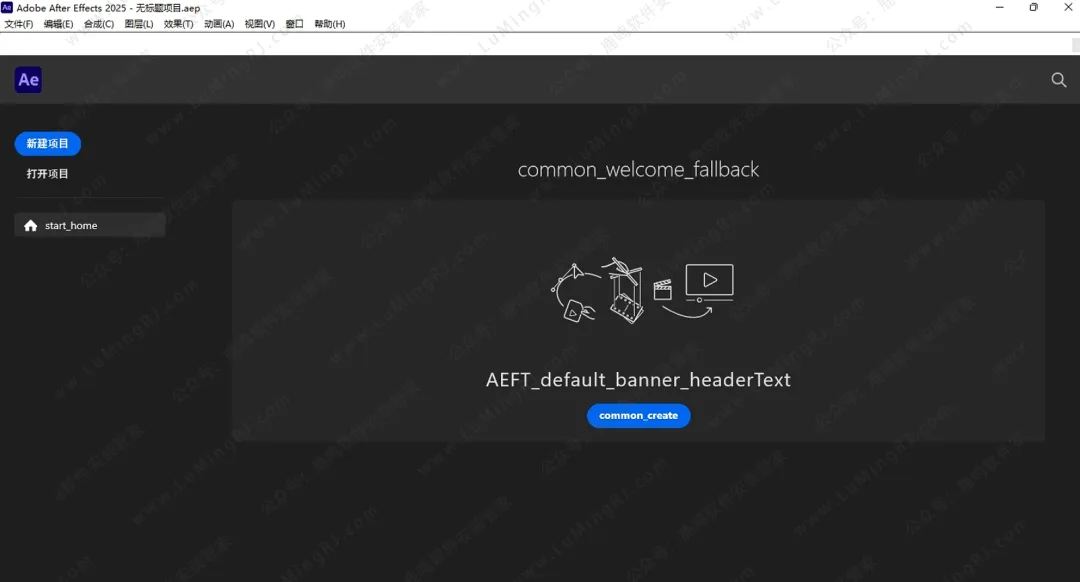Image resolution: width=1080 pixels, height=582 pixels.
Task: Open the 窗口 menu
Action: 295,24
